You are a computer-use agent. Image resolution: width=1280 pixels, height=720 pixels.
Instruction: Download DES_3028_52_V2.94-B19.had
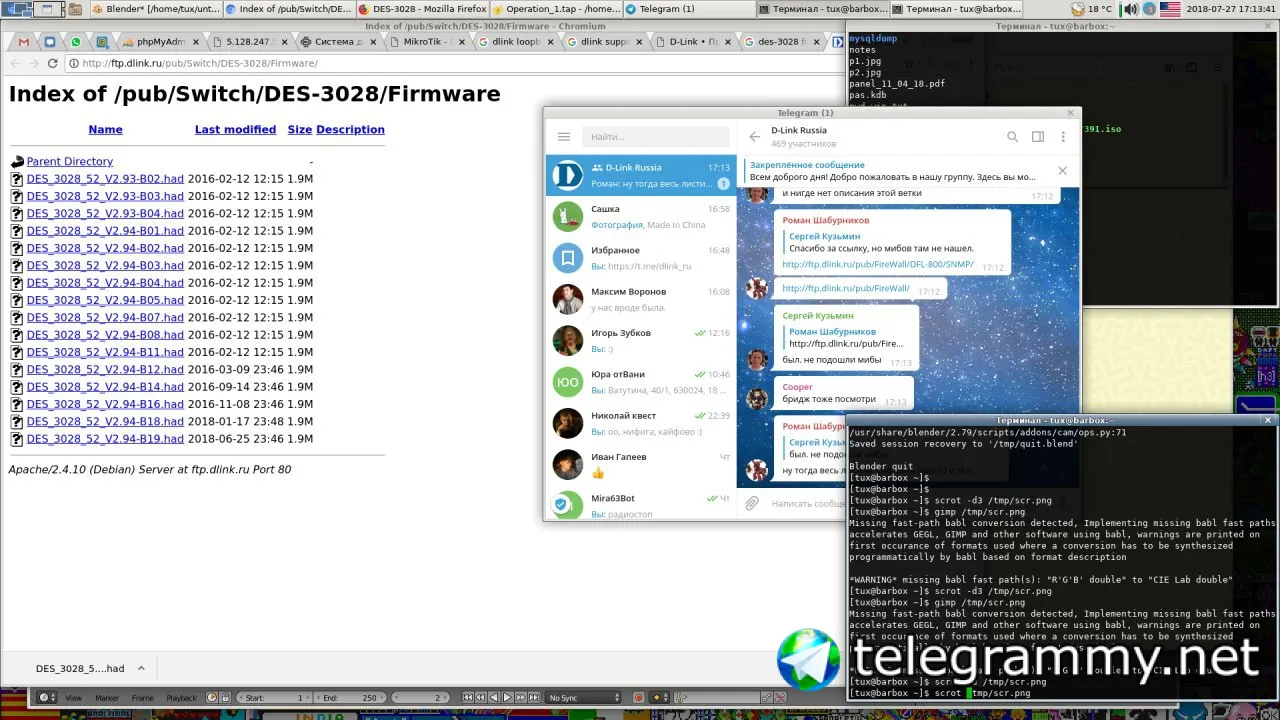[105, 439]
